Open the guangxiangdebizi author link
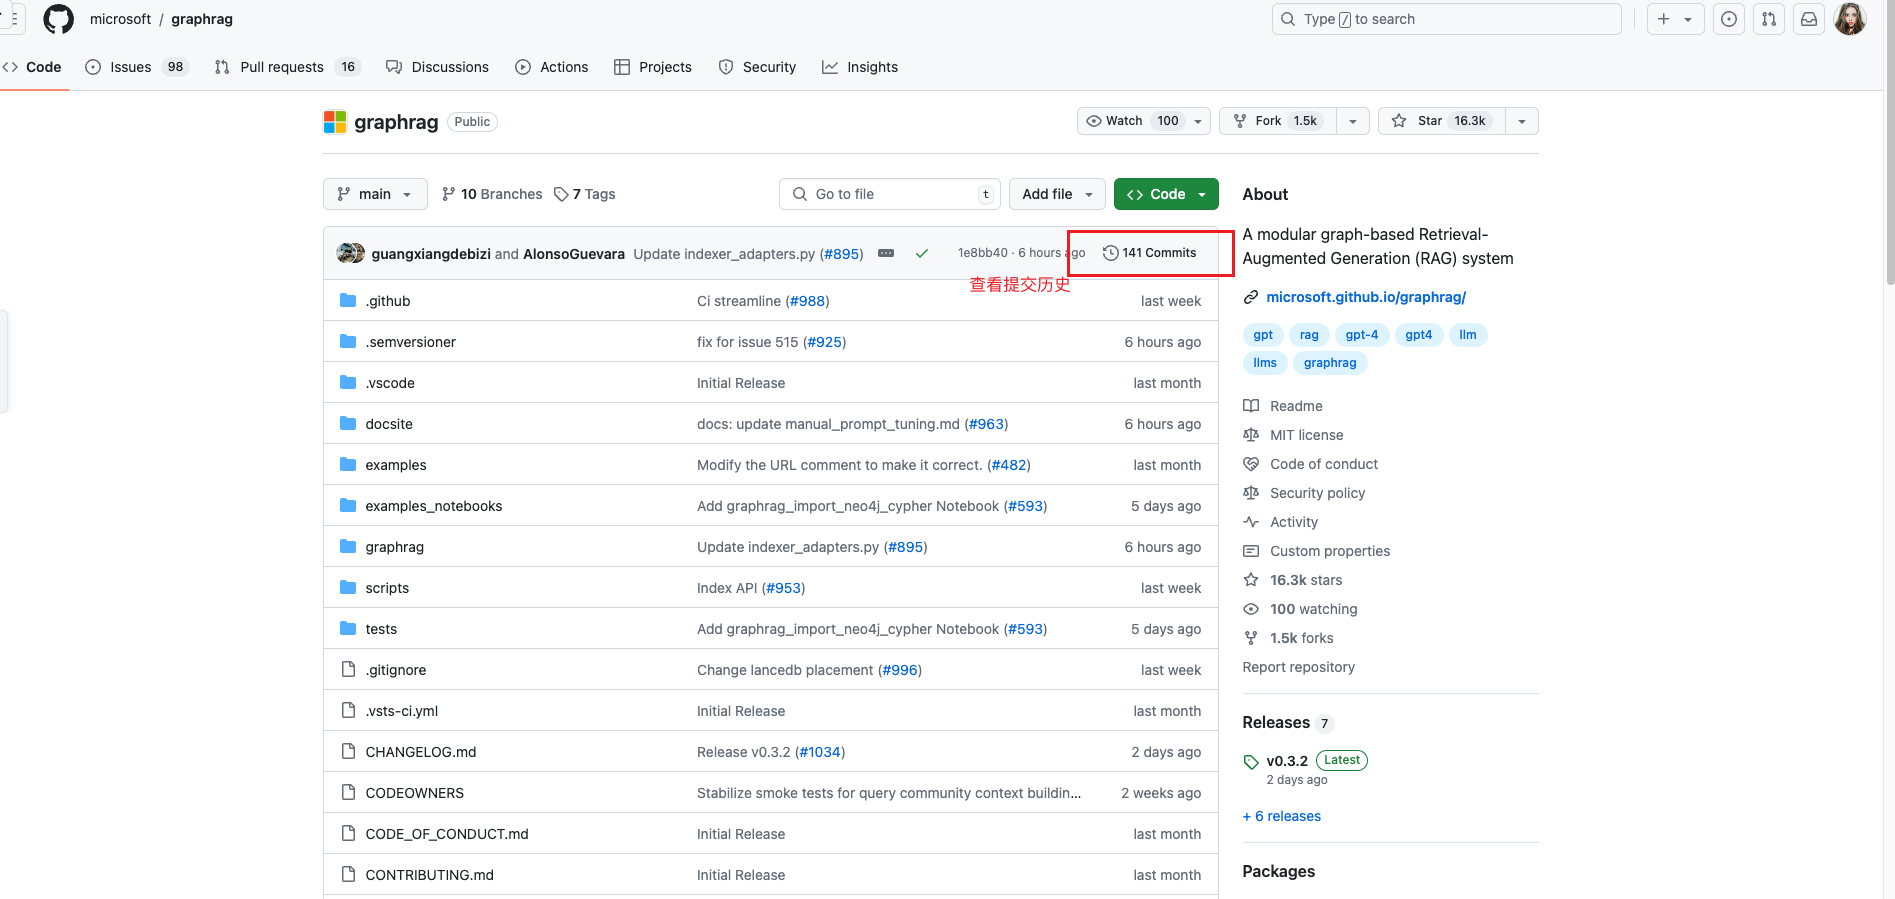1895x899 pixels. [431, 254]
